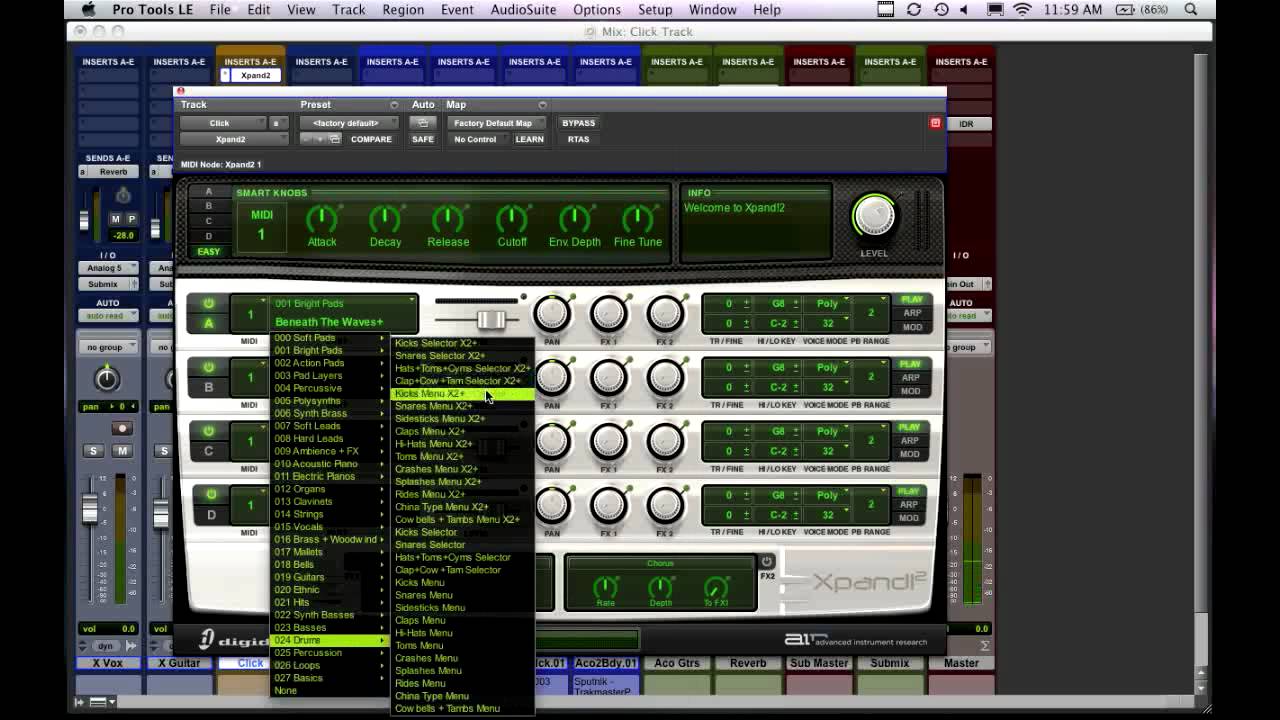Open the Xpand2 insert selector dropdown

point(235,139)
